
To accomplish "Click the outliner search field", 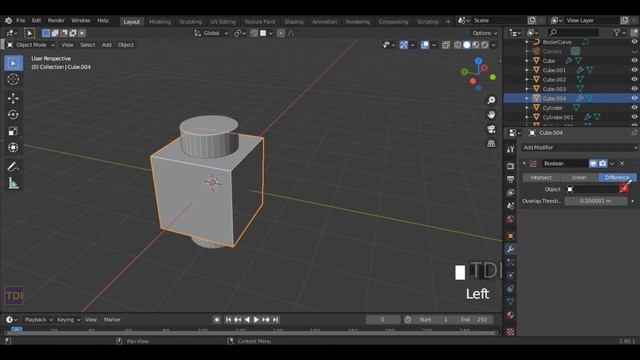I will 573,32.
